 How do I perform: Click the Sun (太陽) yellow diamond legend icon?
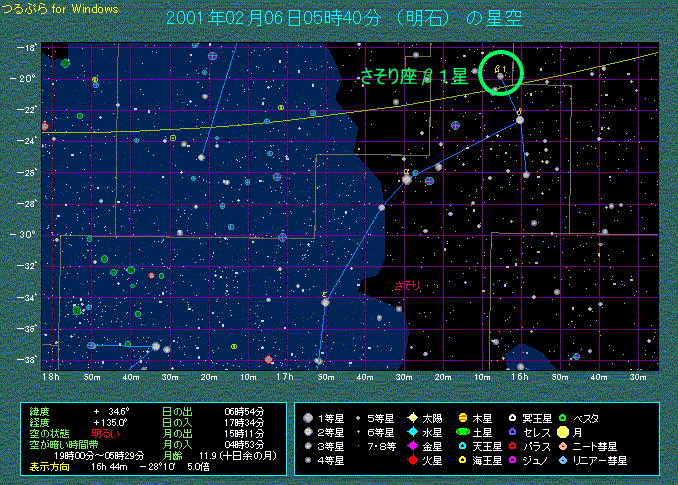tap(413, 416)
